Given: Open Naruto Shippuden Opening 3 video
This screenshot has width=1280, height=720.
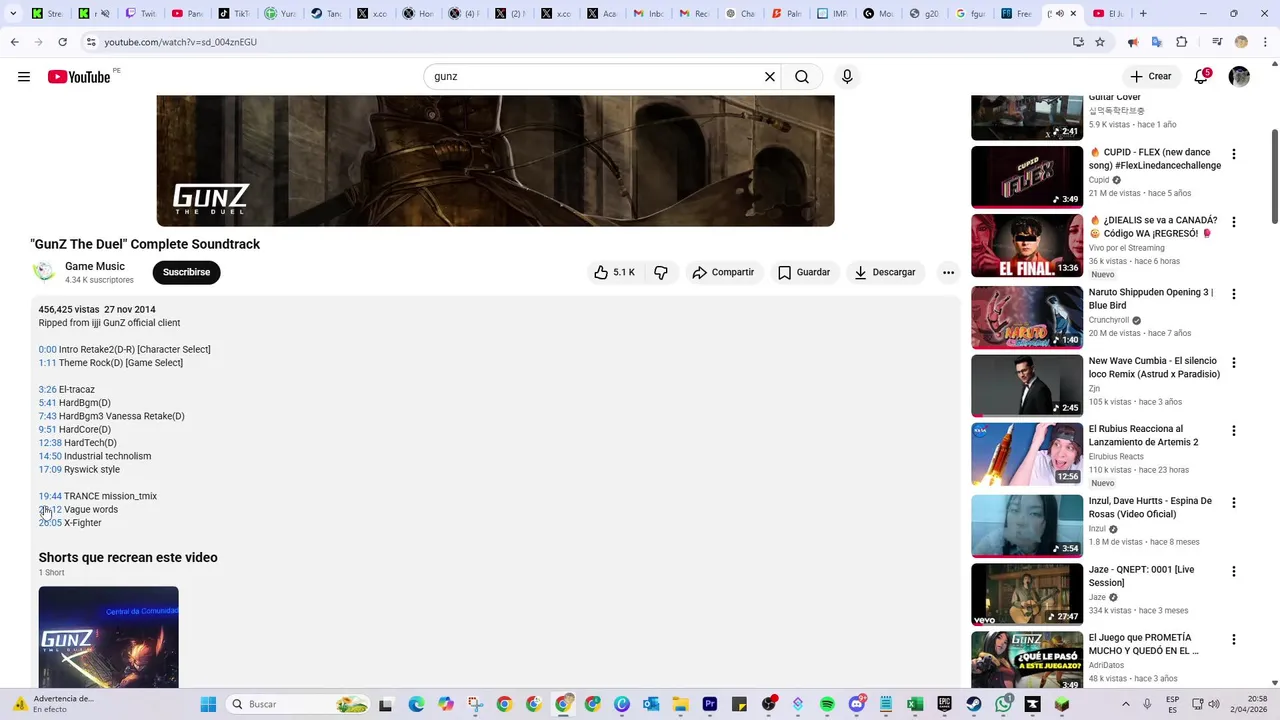Looking at the screenshot, I should coord(1027,318).
